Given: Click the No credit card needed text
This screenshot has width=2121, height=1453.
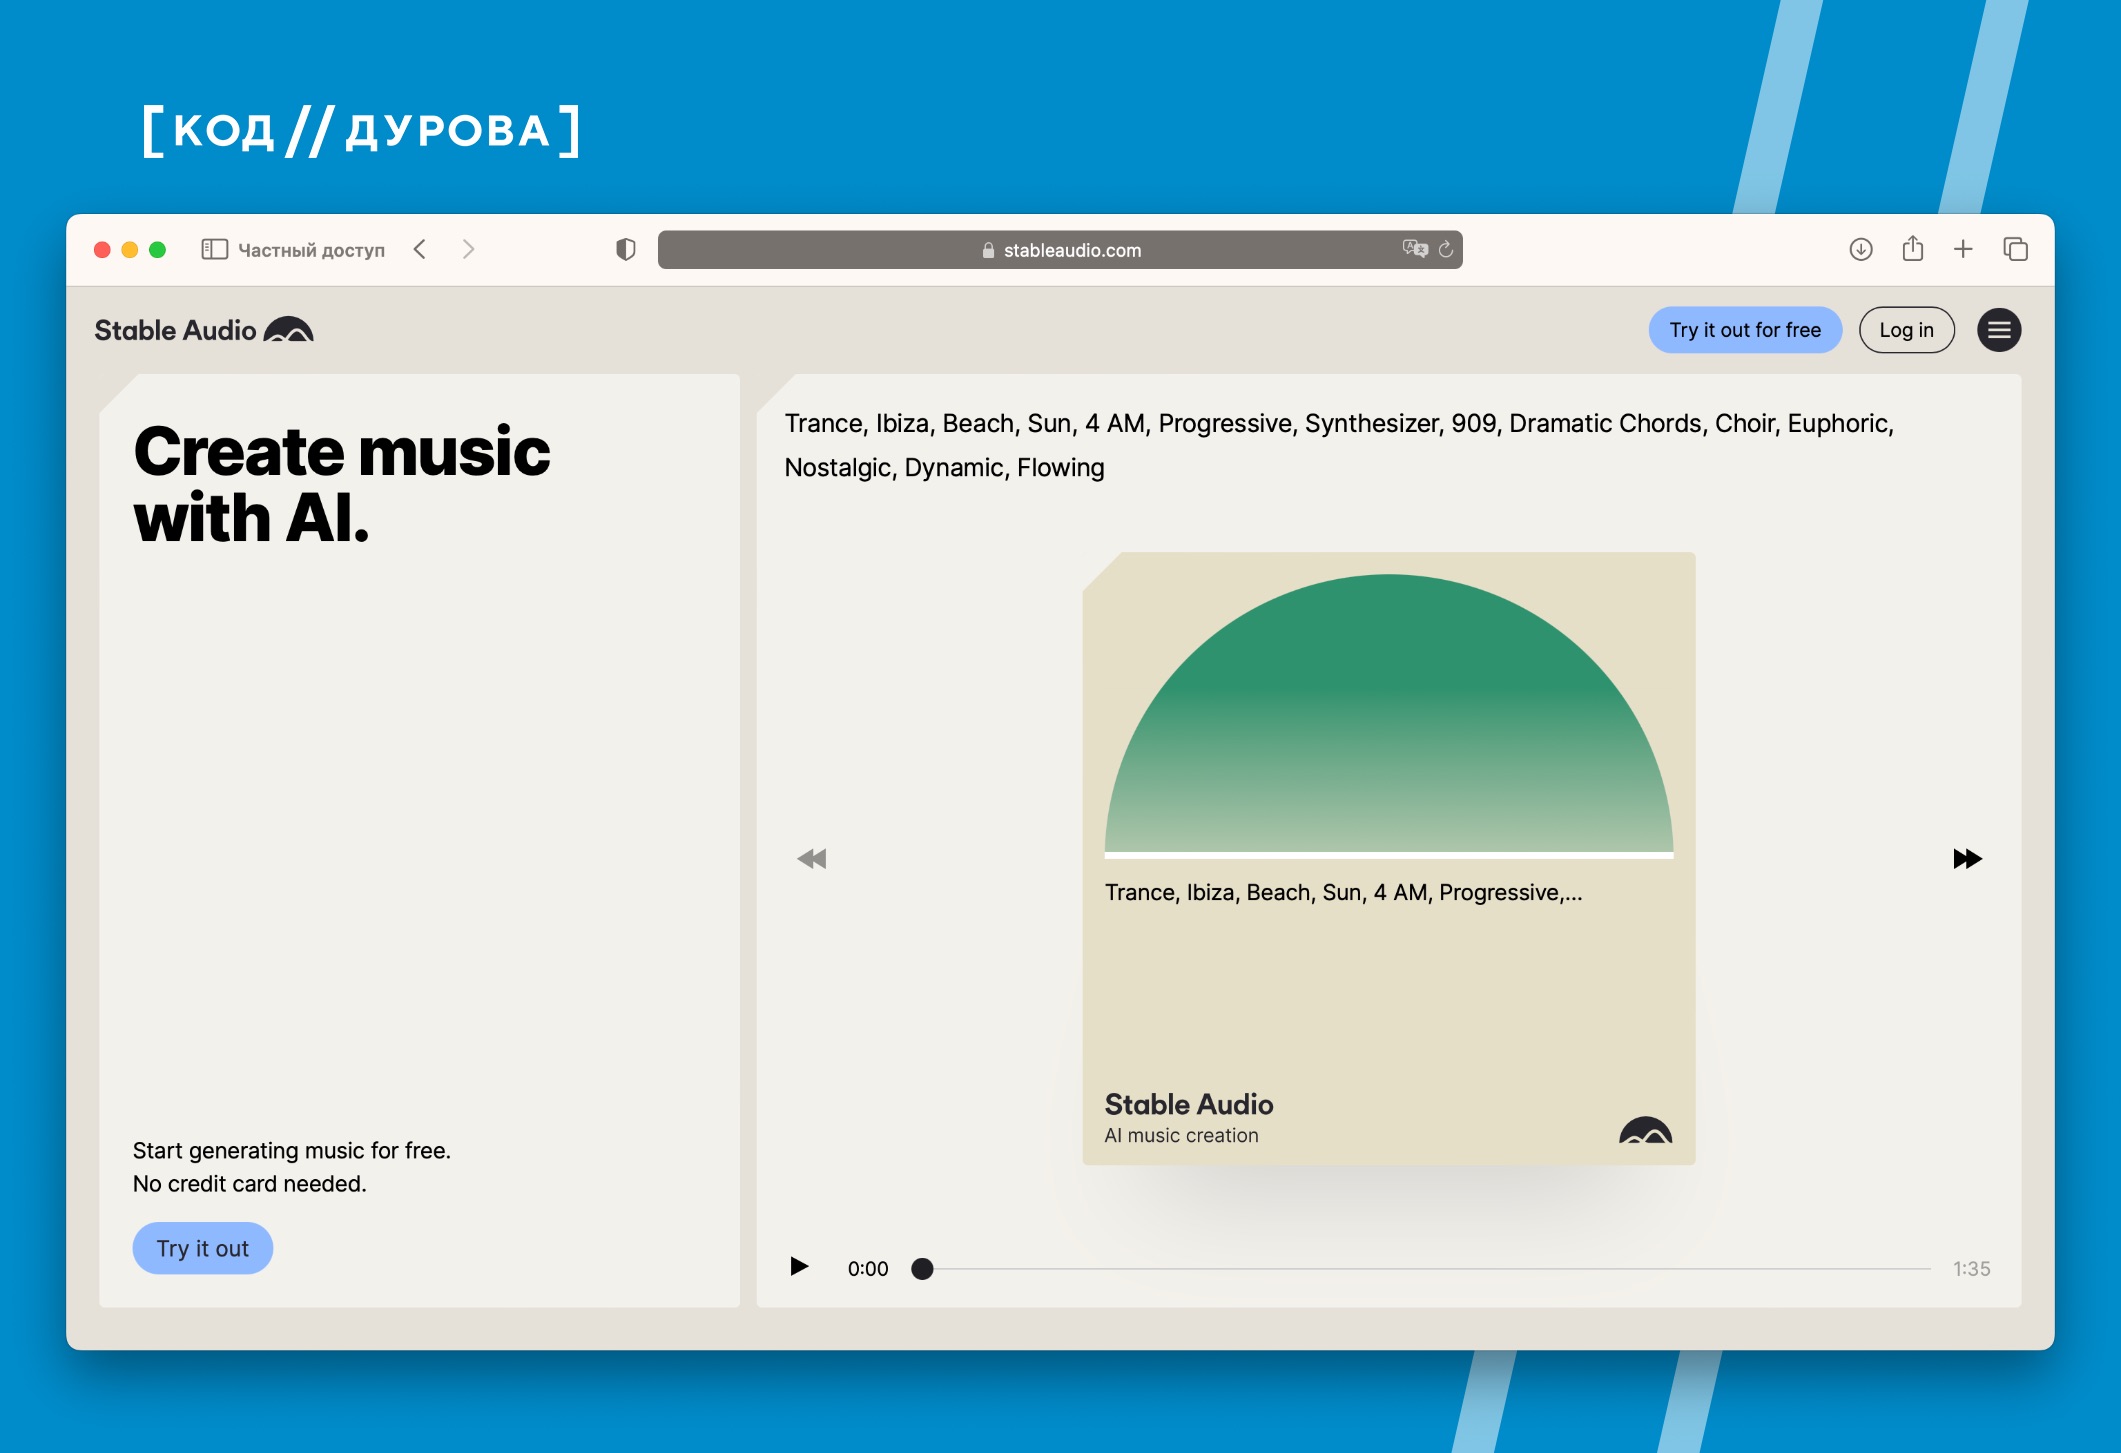Looking at the screenshot, I should pyautogui.click(x=250, y=1184).
